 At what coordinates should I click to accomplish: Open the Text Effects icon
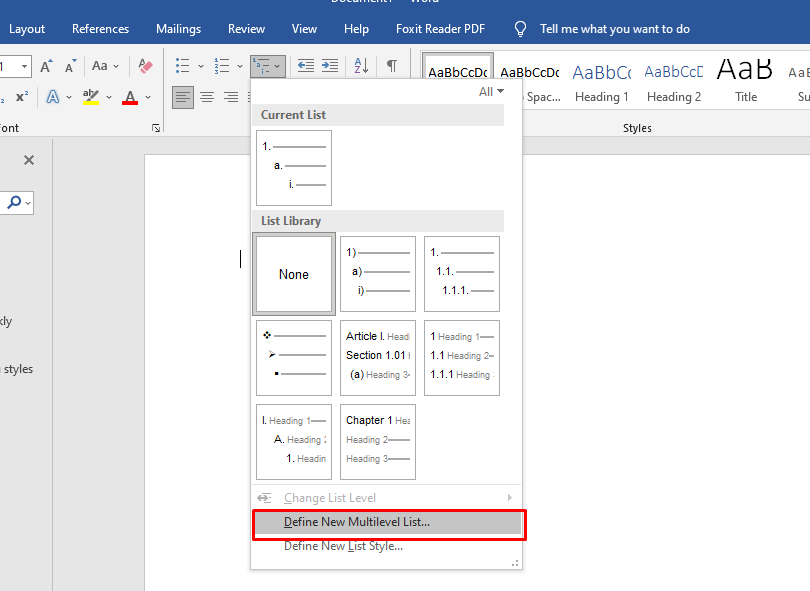(53, 97)
